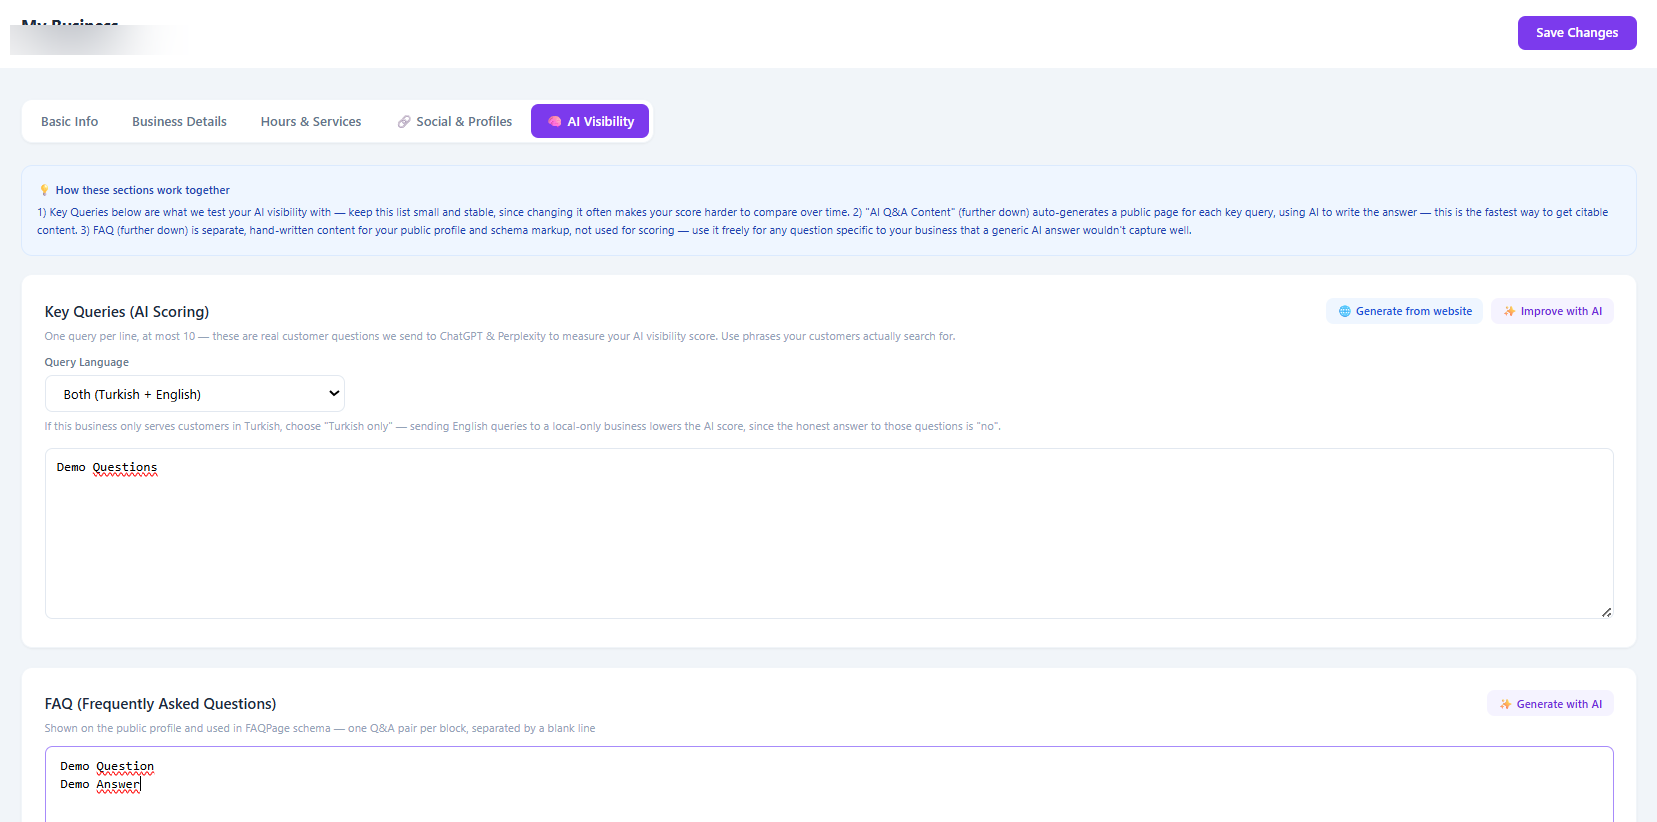This screenshot has height=822, width=1657.
Task: Click the 'Demo Question' line in FAQ
Action: click(107, 766)
